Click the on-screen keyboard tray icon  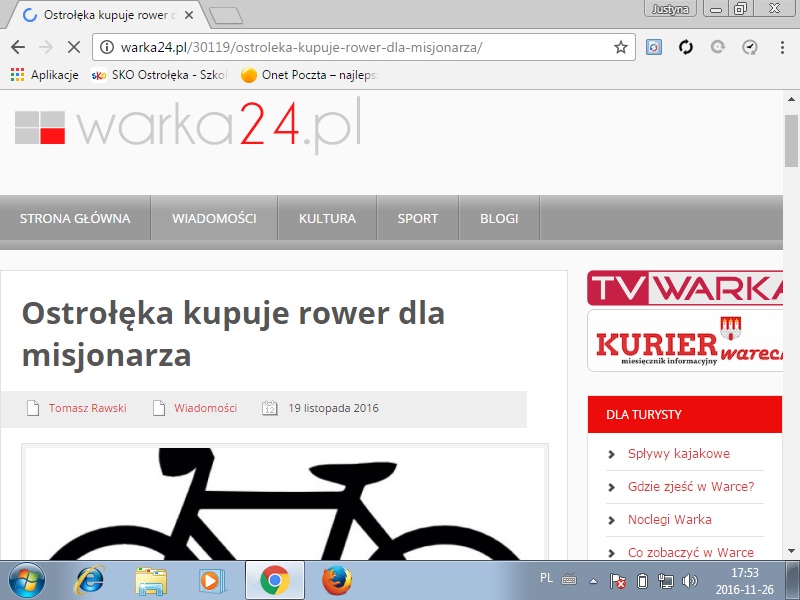coord(569,580)
